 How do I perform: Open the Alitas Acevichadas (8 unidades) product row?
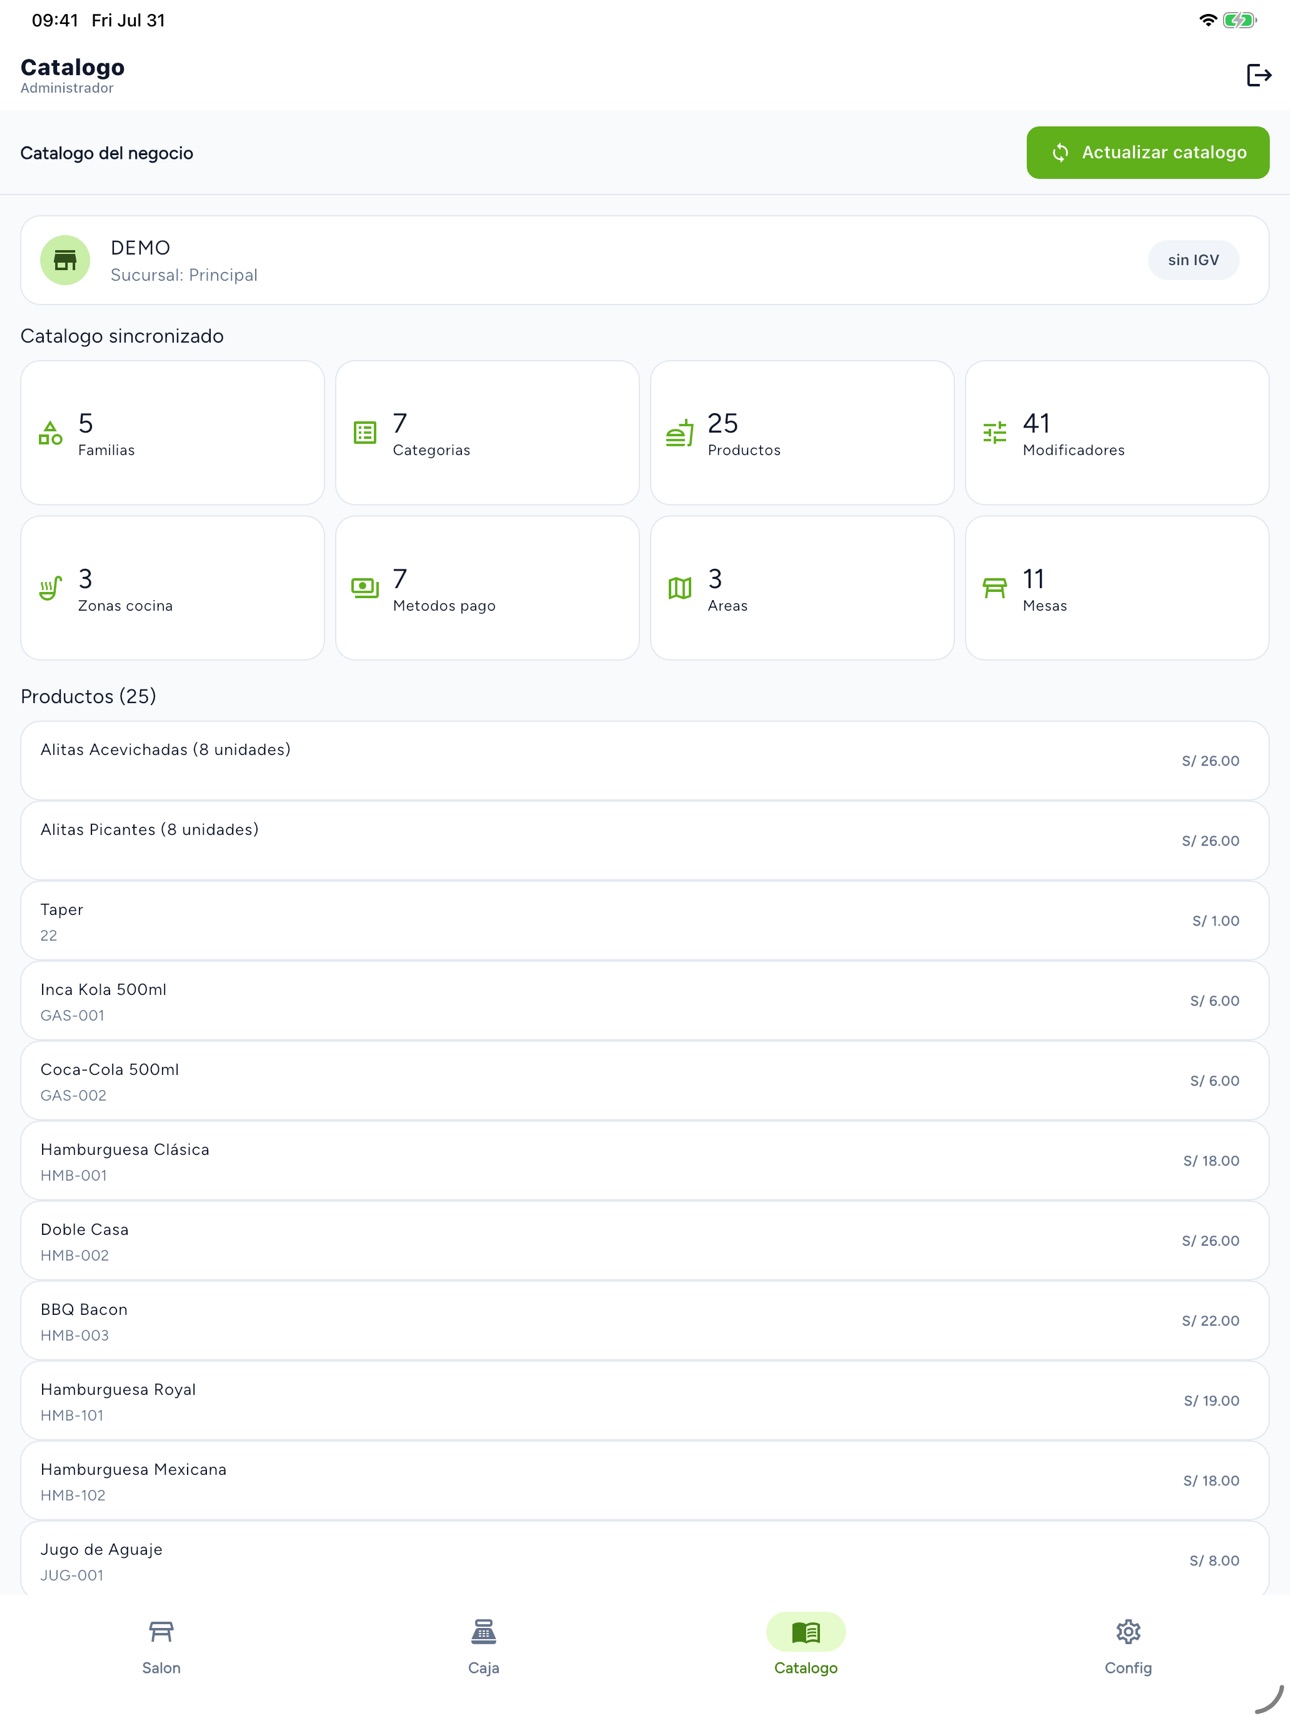[645, 761]
